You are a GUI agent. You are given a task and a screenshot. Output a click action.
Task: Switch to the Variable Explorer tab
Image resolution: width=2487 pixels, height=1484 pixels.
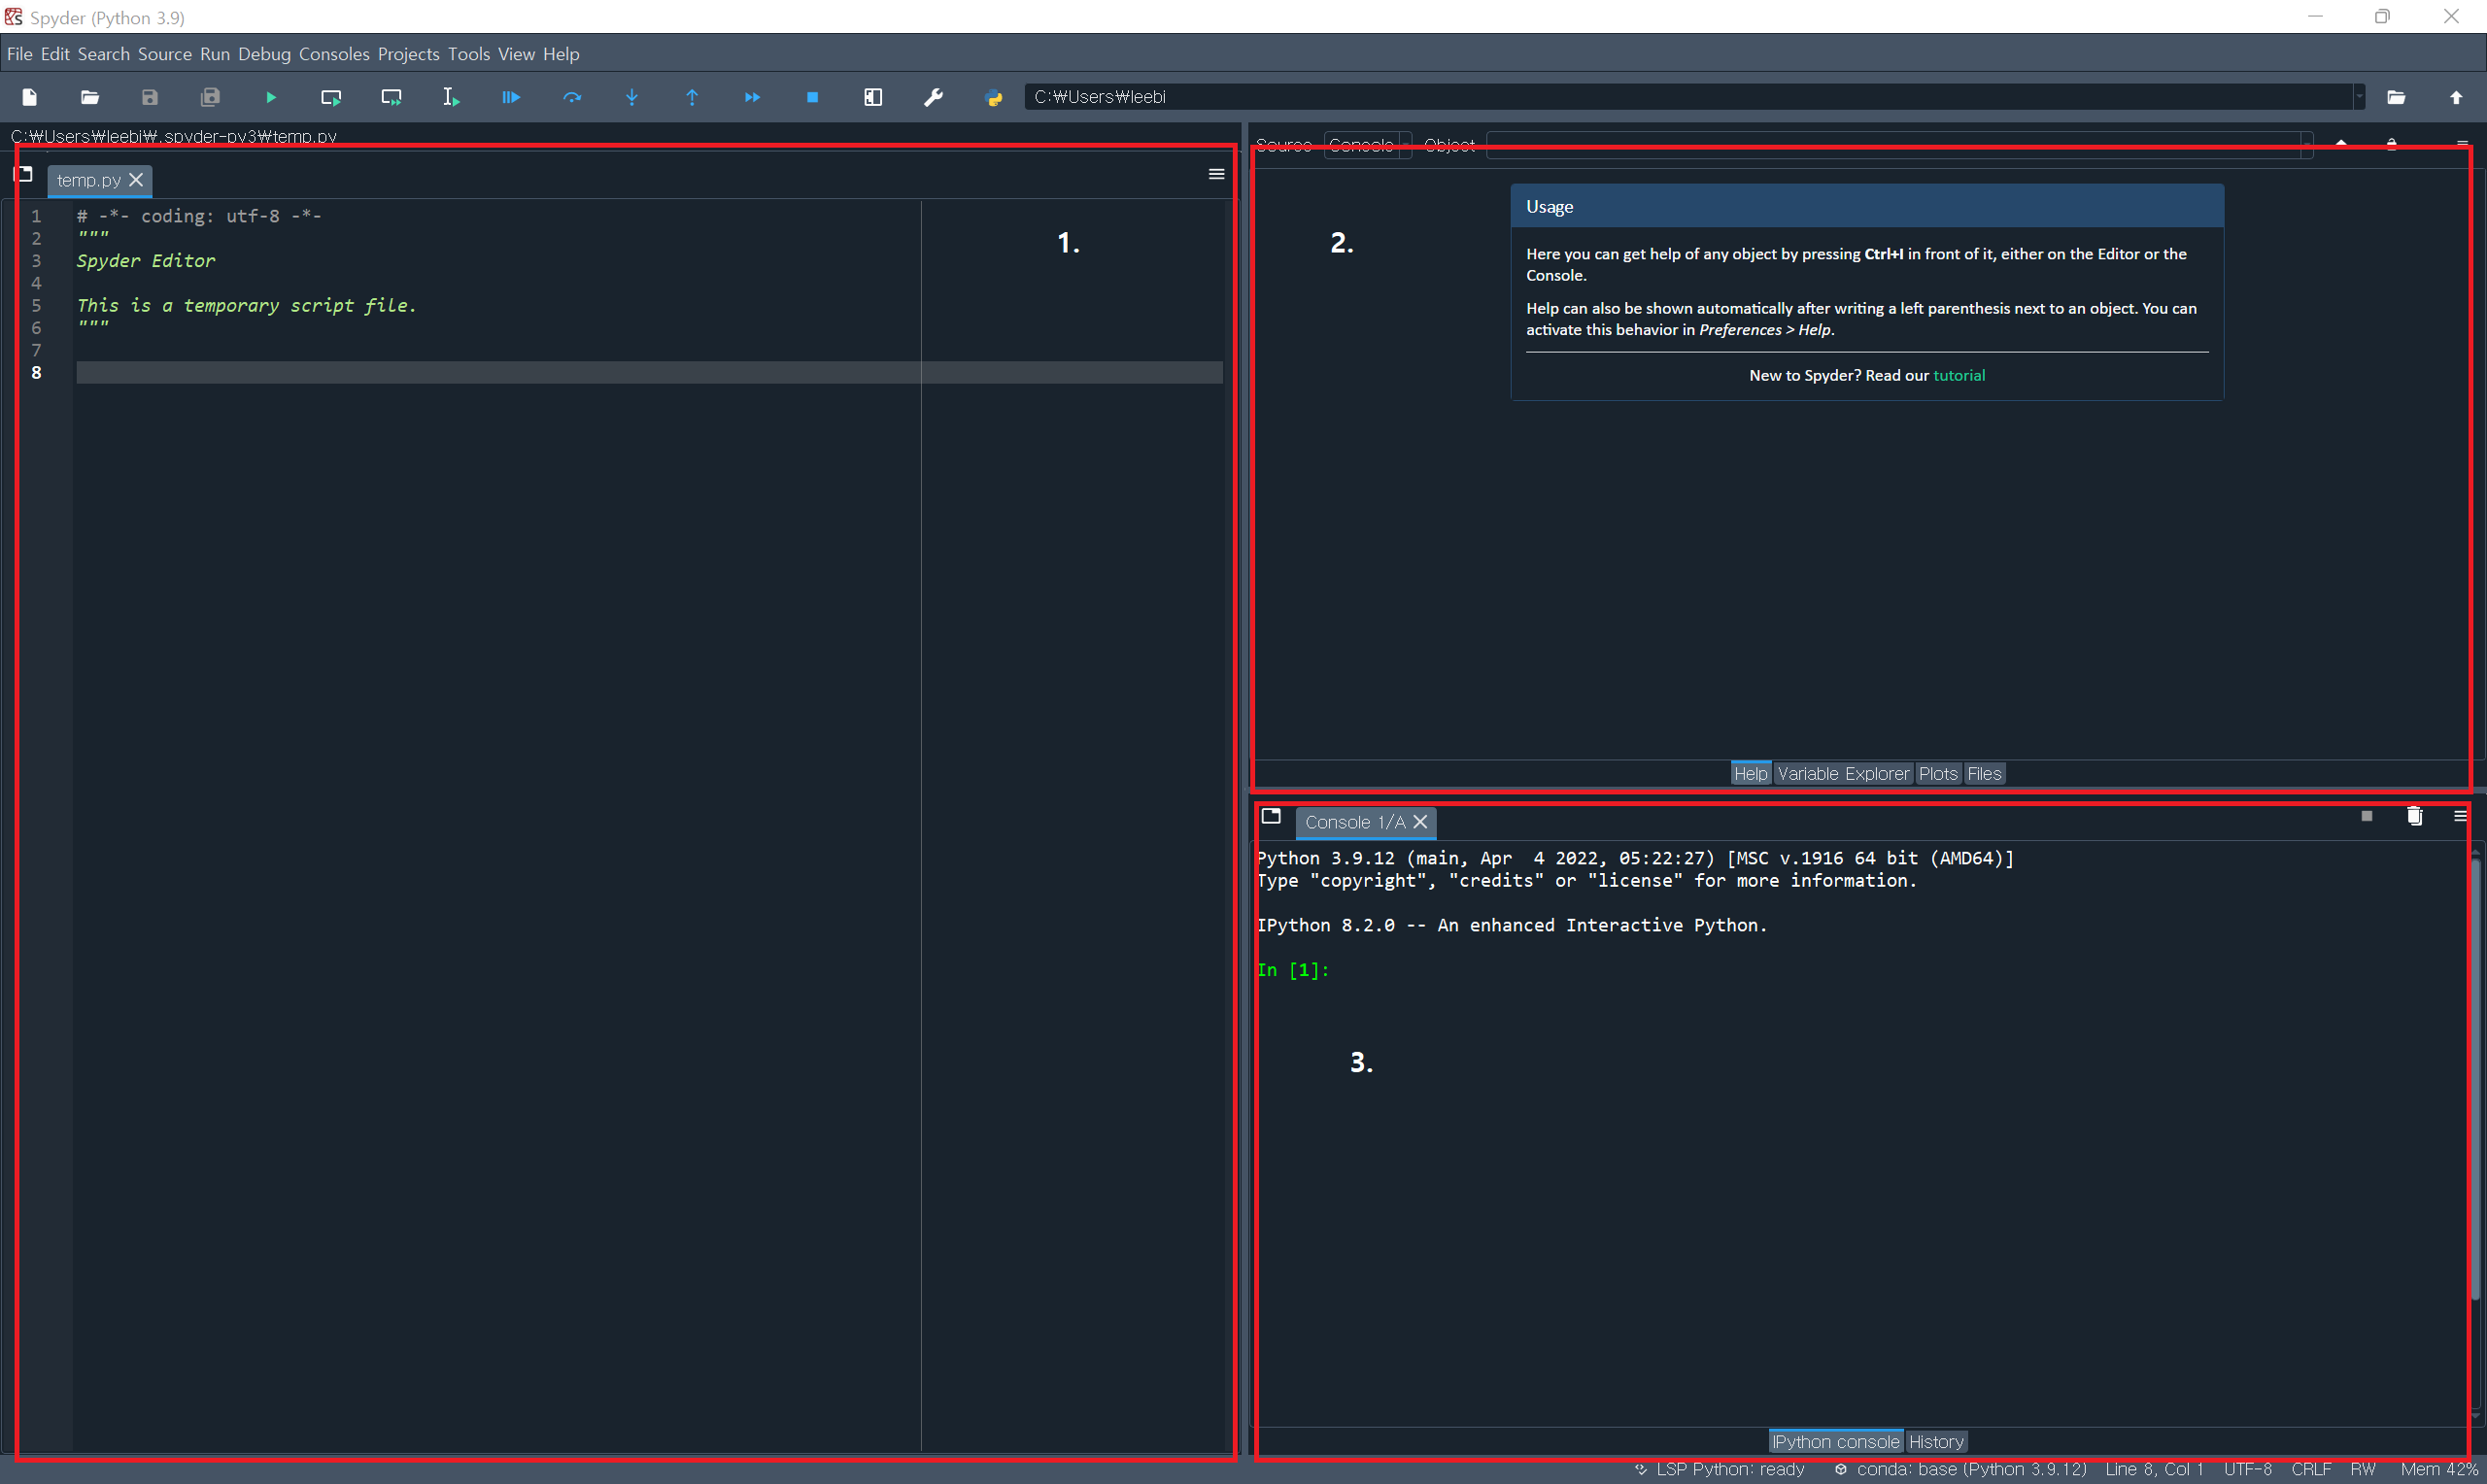tap(1843, 774)
